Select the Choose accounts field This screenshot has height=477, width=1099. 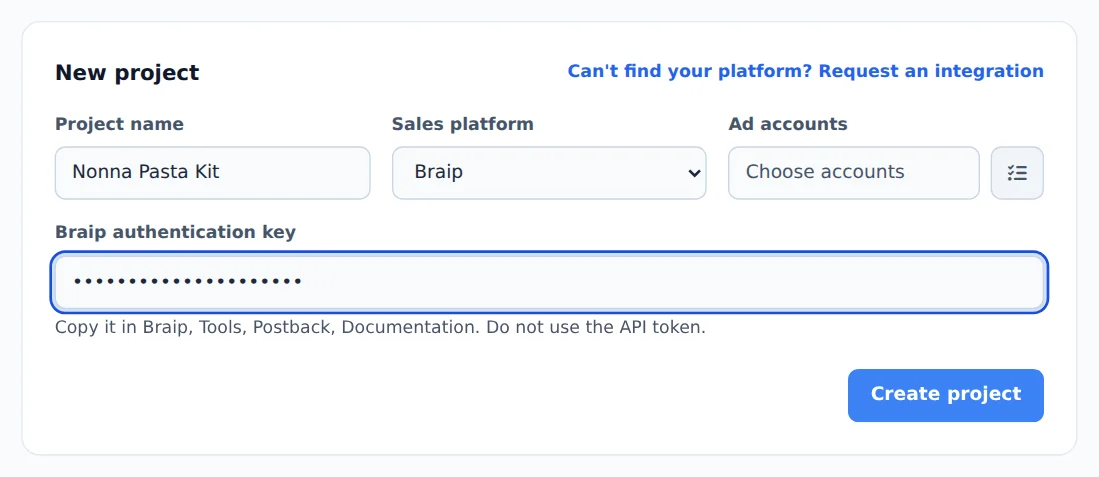(x=854, y=173)
